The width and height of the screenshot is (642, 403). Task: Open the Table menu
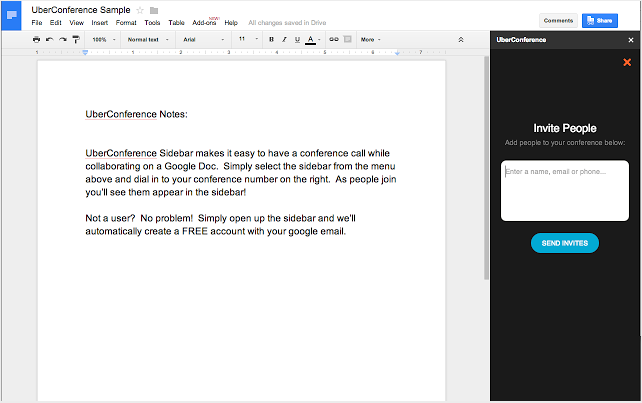176,23
